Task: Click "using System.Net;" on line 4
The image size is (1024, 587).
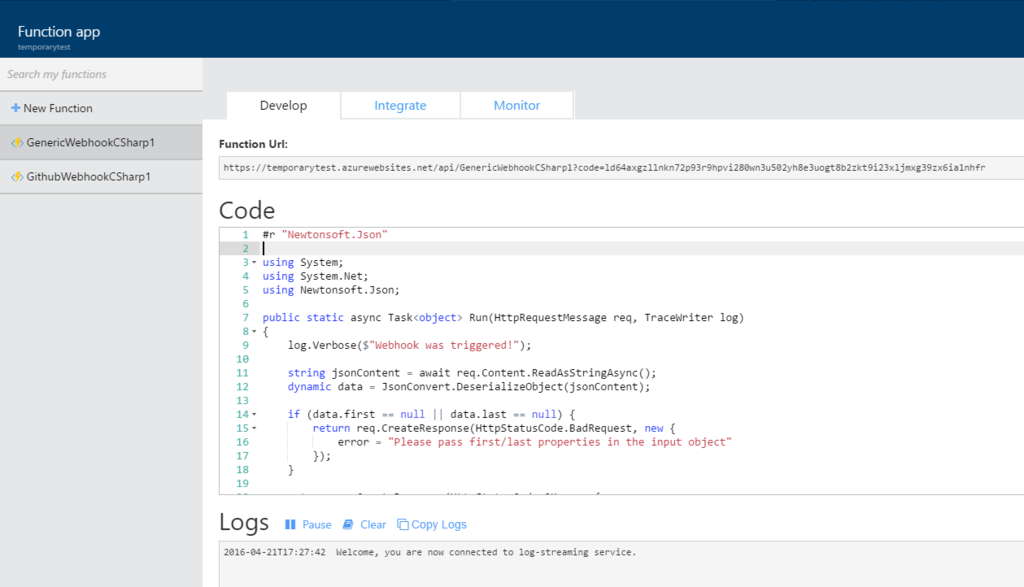Action: pos(315,276)
